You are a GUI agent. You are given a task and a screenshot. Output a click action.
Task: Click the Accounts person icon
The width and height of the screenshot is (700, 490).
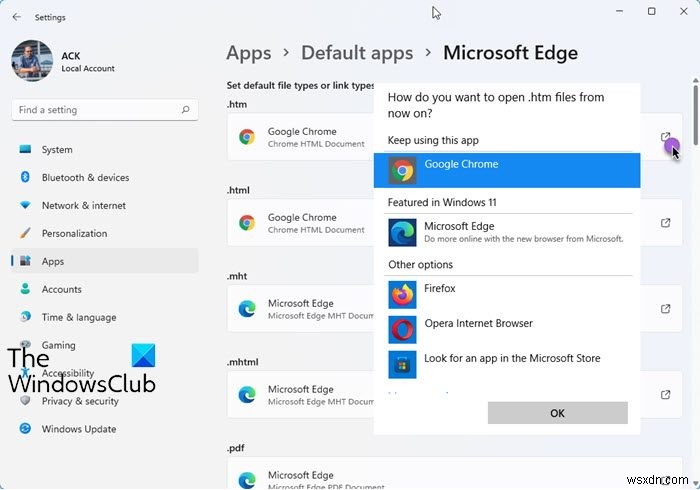point(25,289)
